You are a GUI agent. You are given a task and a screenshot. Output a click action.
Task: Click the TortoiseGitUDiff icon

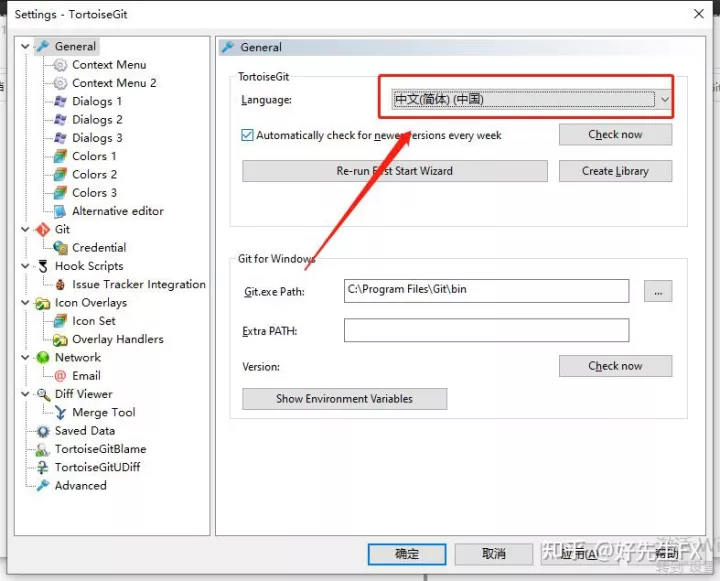point(43,468)
